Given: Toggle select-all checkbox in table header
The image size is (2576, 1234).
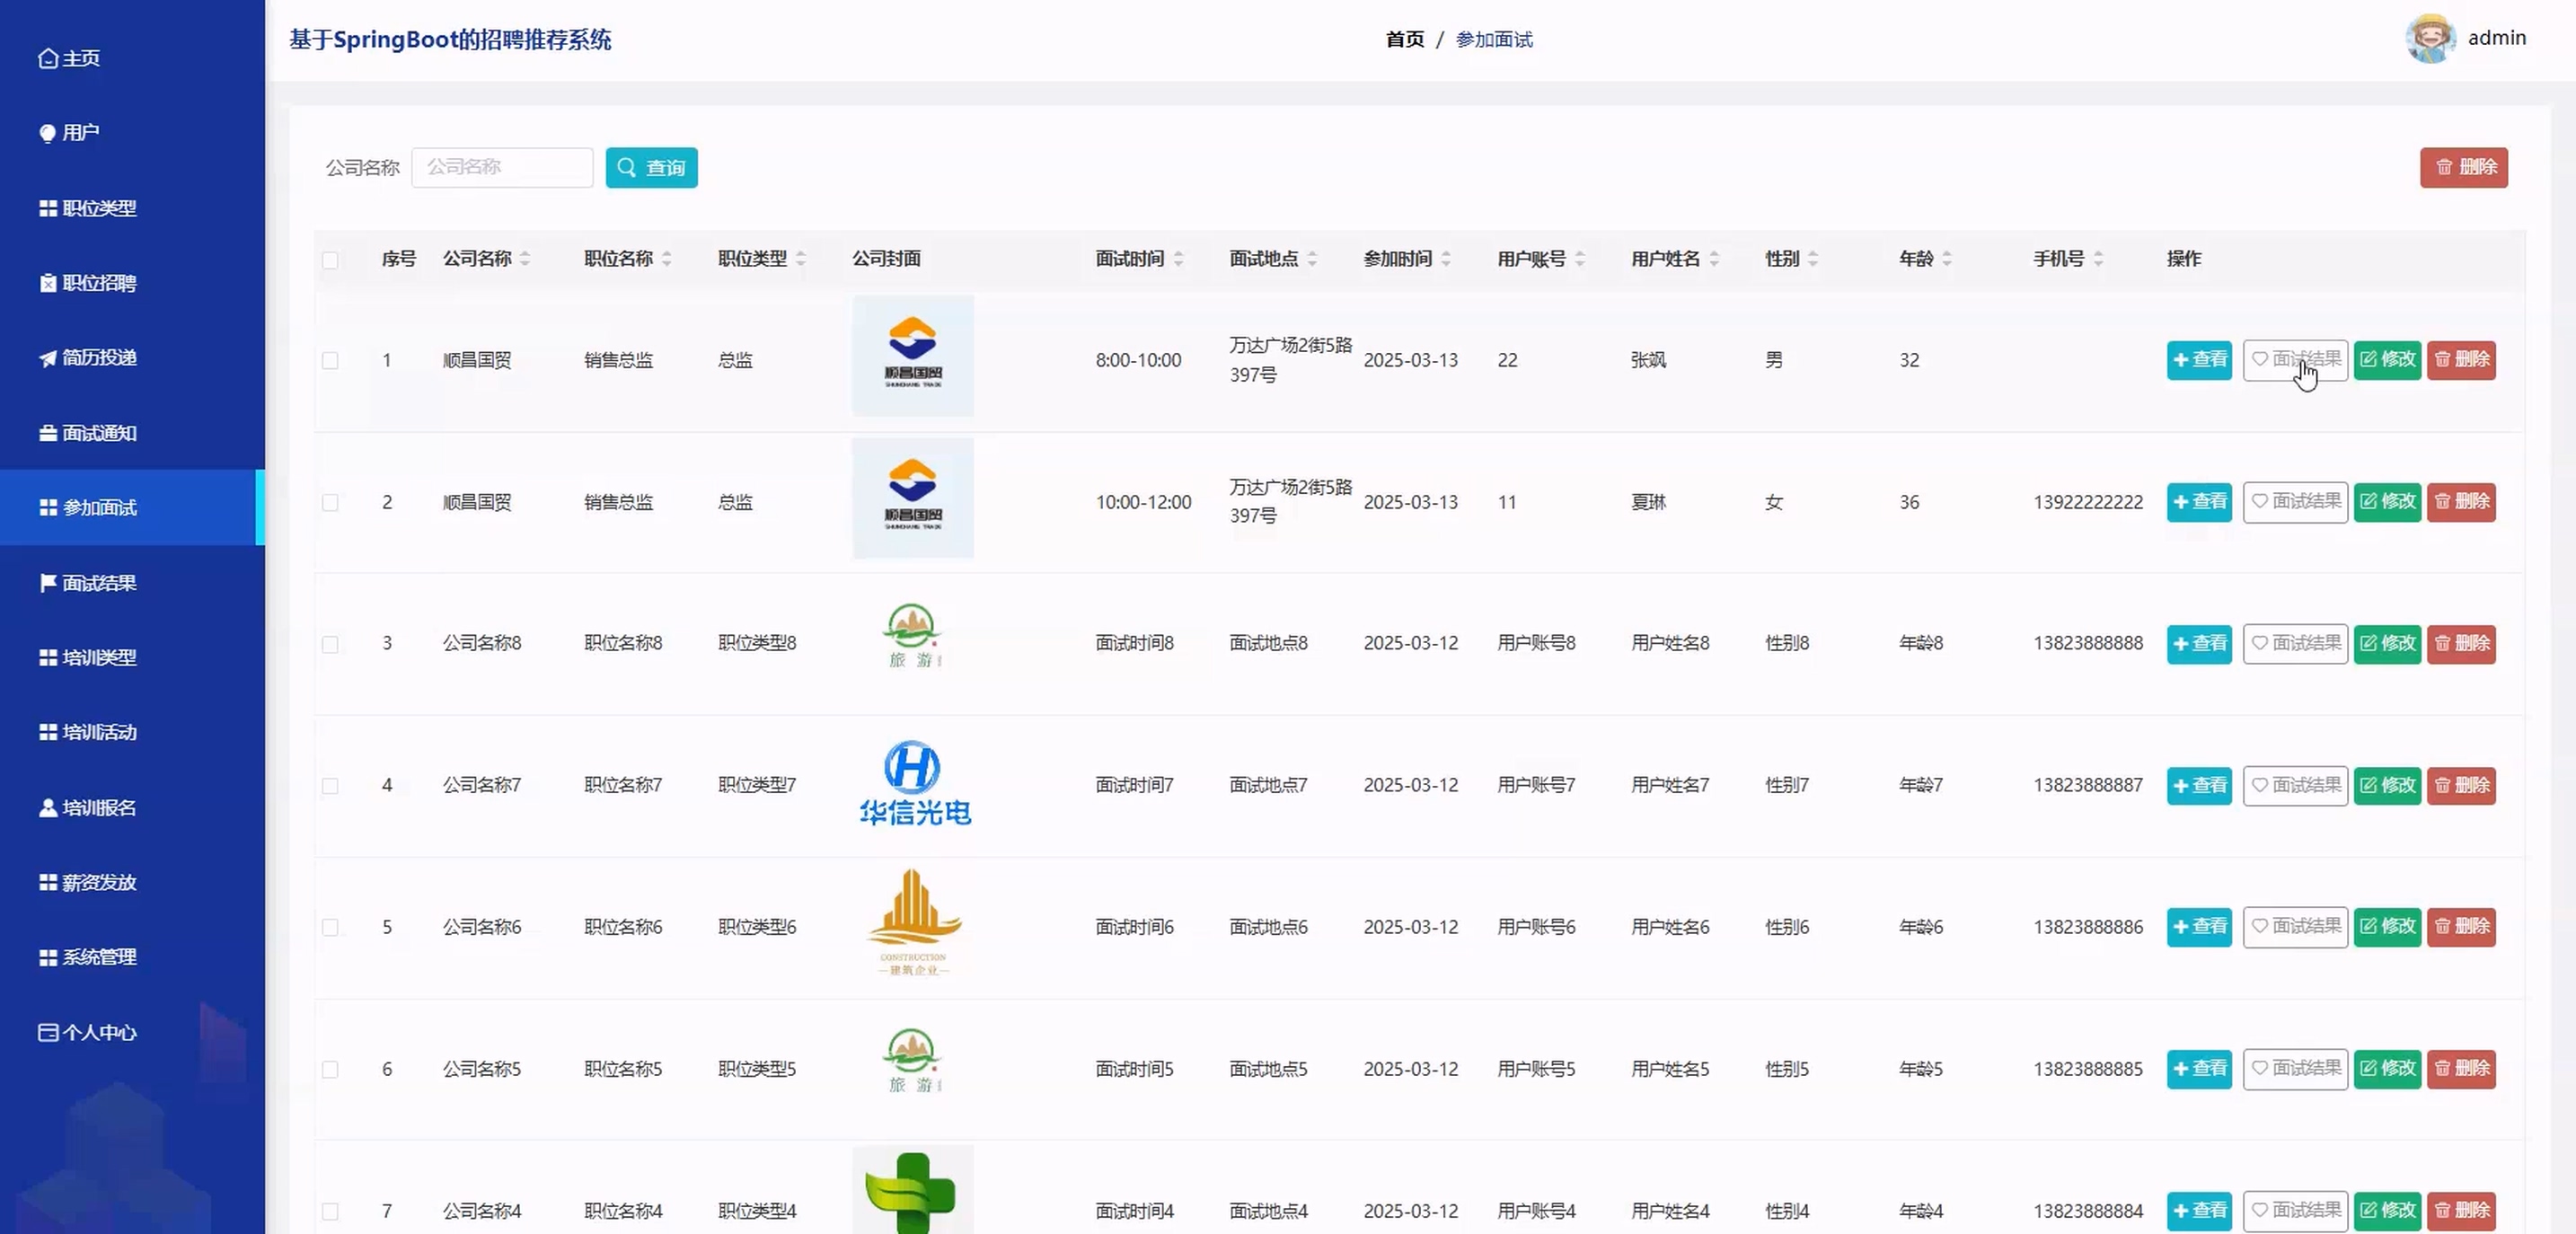Looking at the screenshot, I should [x=330, y=260].
